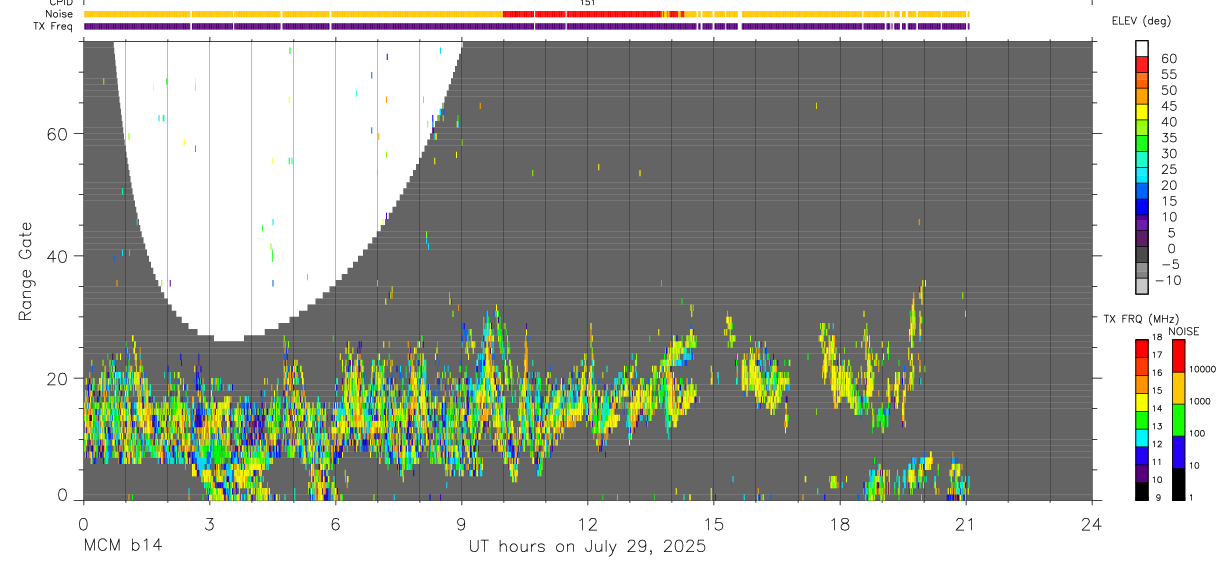Select the "Range Gate" y-axis label

[x=26, y=272]
